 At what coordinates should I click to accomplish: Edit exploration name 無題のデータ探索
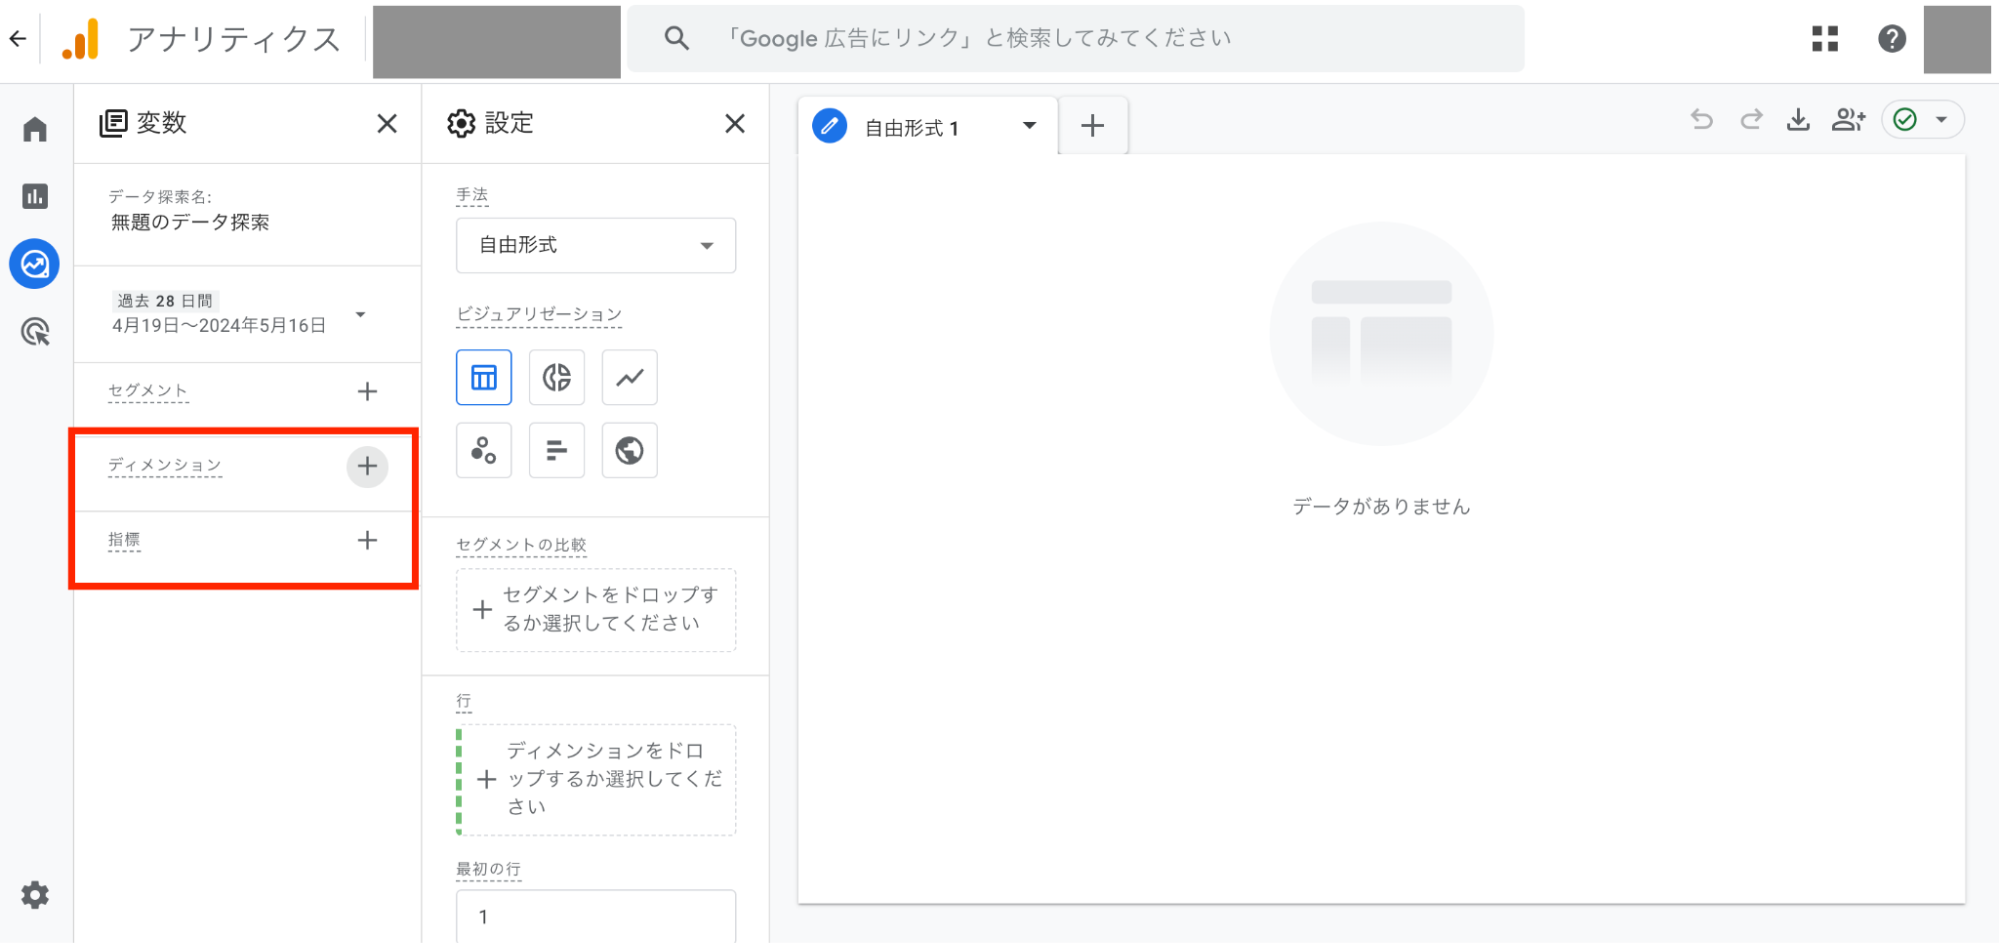pos(190,222)
